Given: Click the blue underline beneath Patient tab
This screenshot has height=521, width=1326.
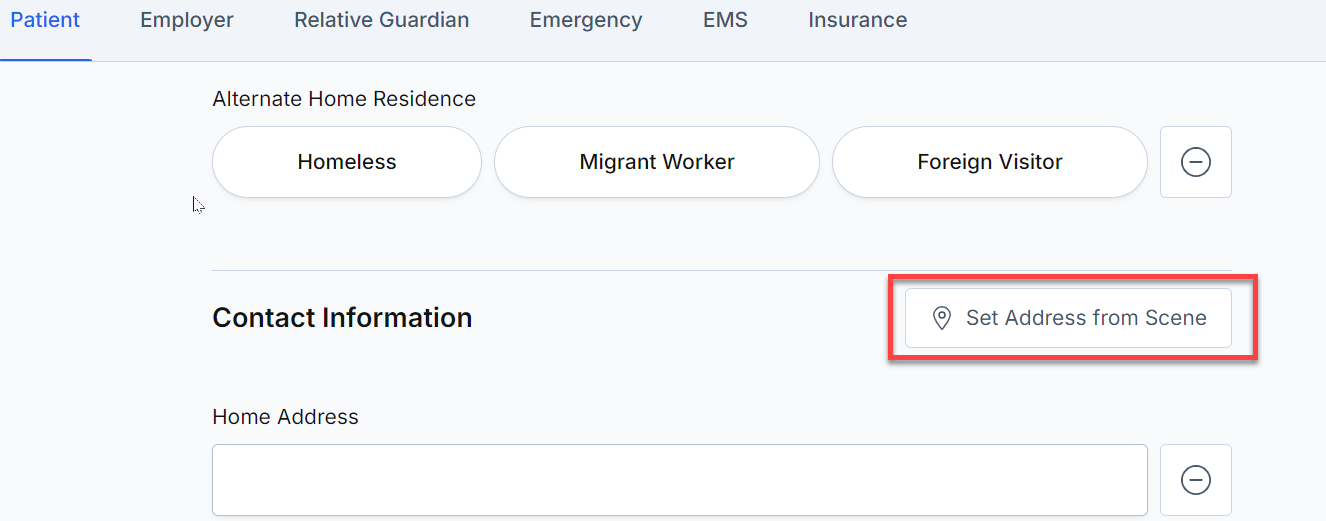Looking at the screenshot, I should (46, 59).
